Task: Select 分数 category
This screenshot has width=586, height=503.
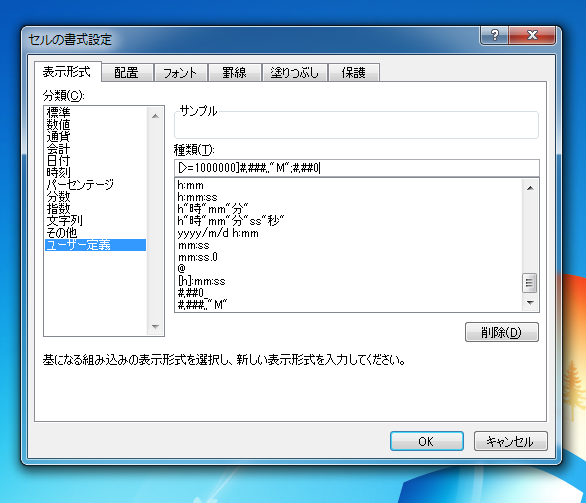Action: (95, 196)
